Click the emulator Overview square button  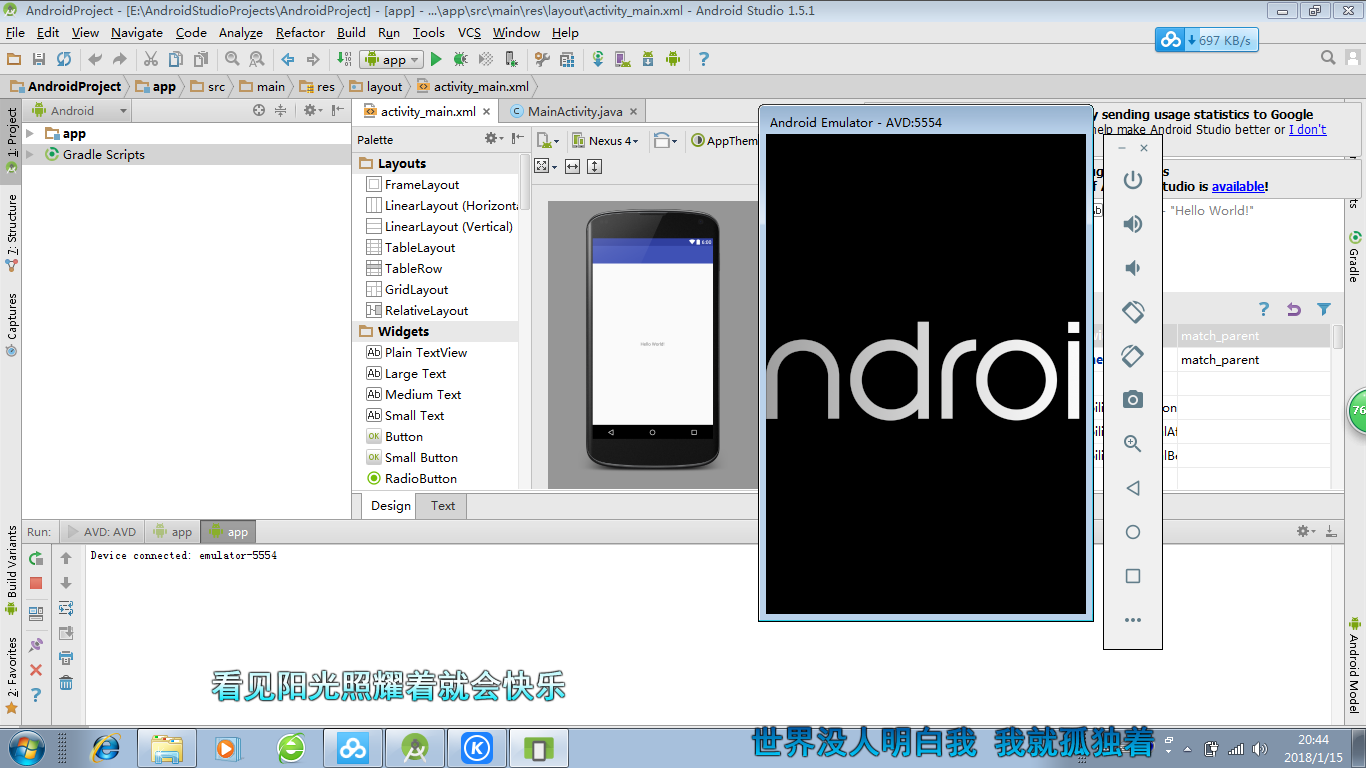click(x=1133, y=576)
